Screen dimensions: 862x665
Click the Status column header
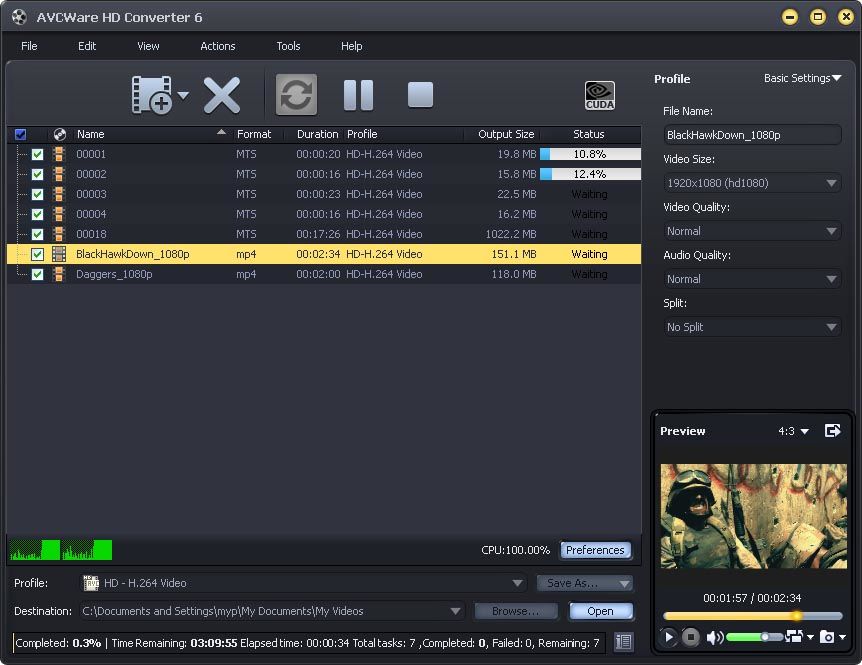589,134
